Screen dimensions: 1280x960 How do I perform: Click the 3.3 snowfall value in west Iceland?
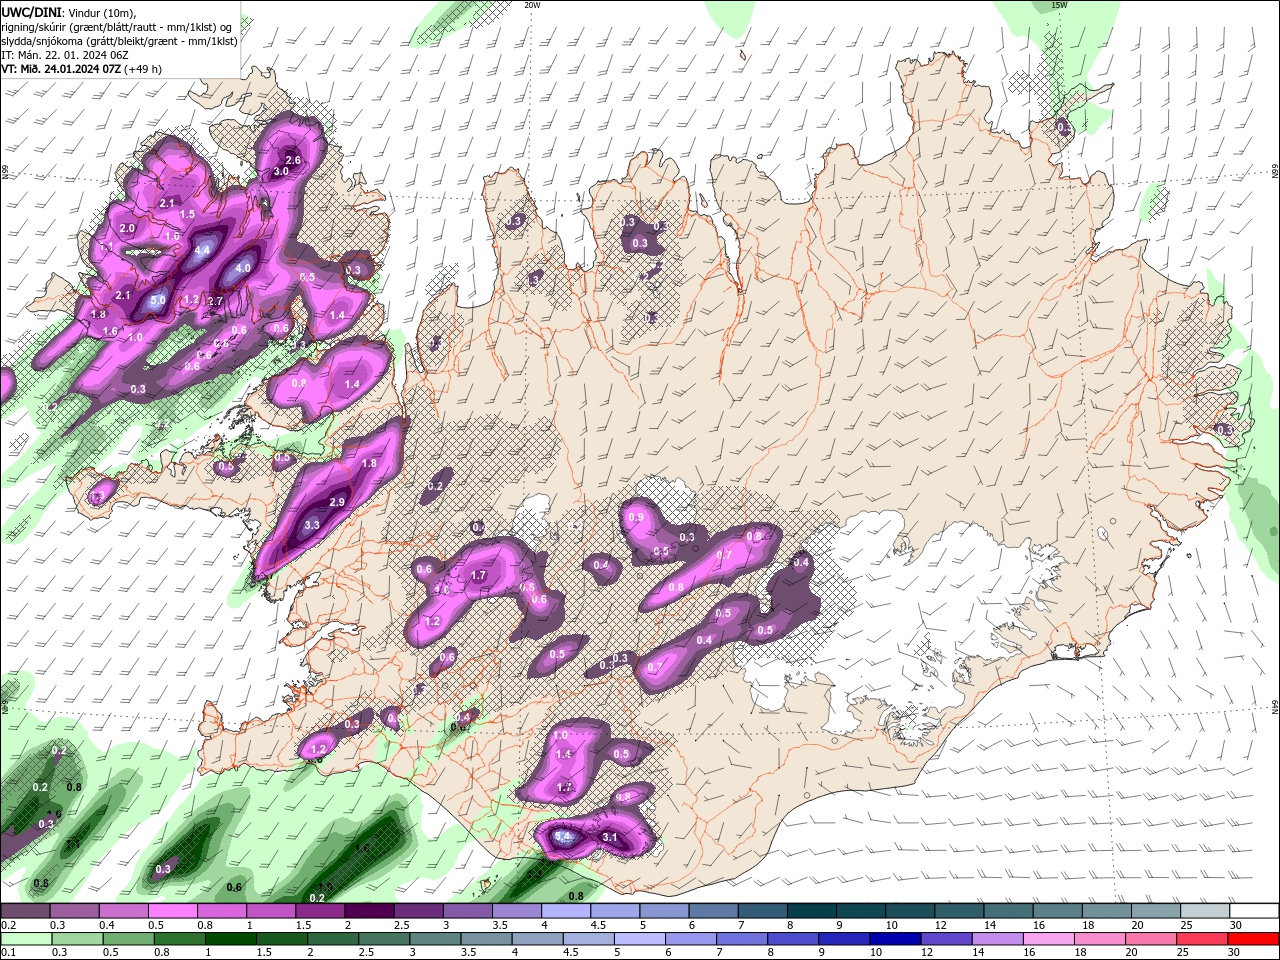coord(312,525)
